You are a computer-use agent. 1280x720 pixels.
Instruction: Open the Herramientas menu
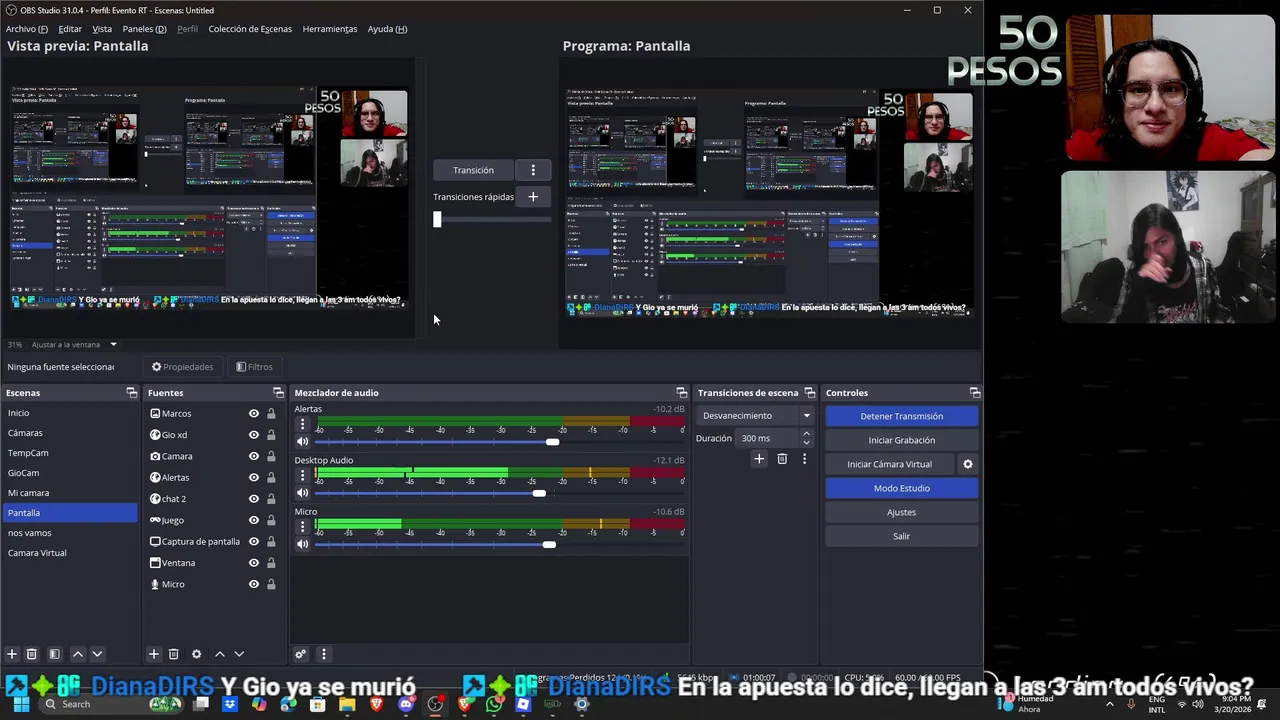point(329,29)
